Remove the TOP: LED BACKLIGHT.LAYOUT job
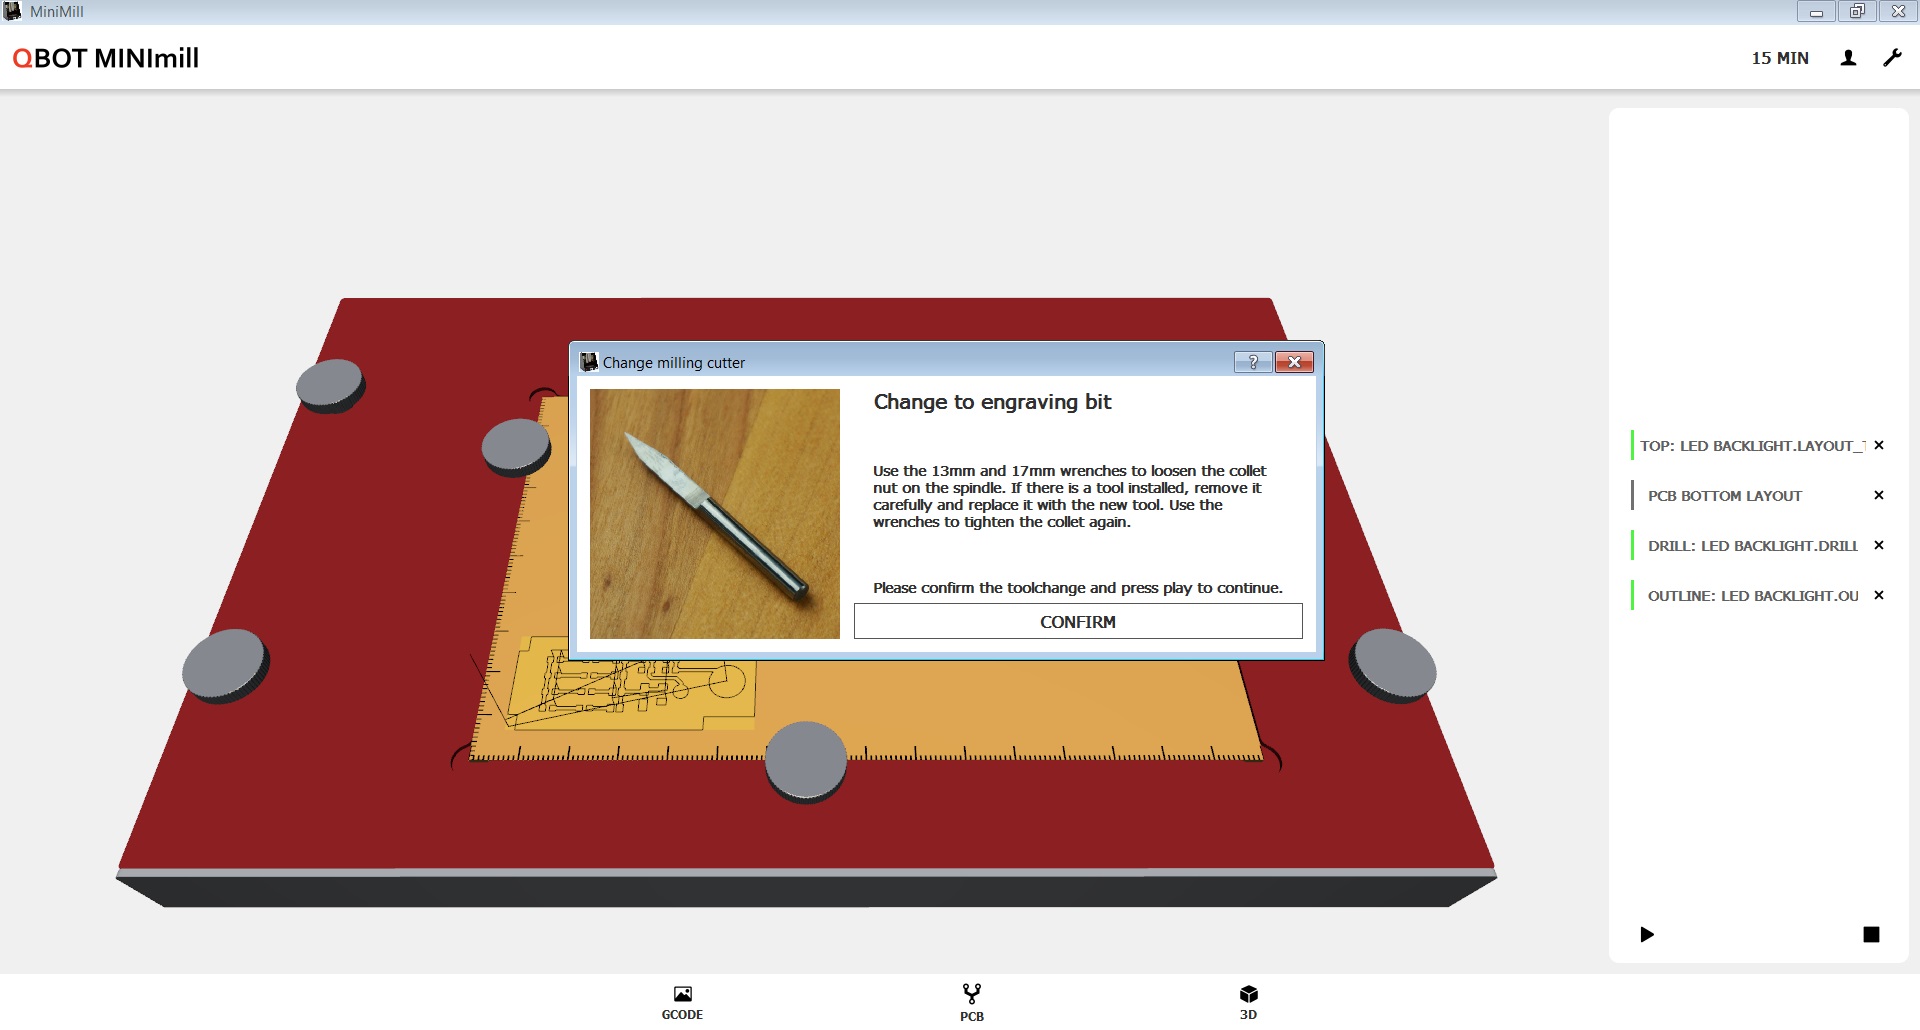Viewport: 1920px width, 1030px height. [x=1879, y=445]
